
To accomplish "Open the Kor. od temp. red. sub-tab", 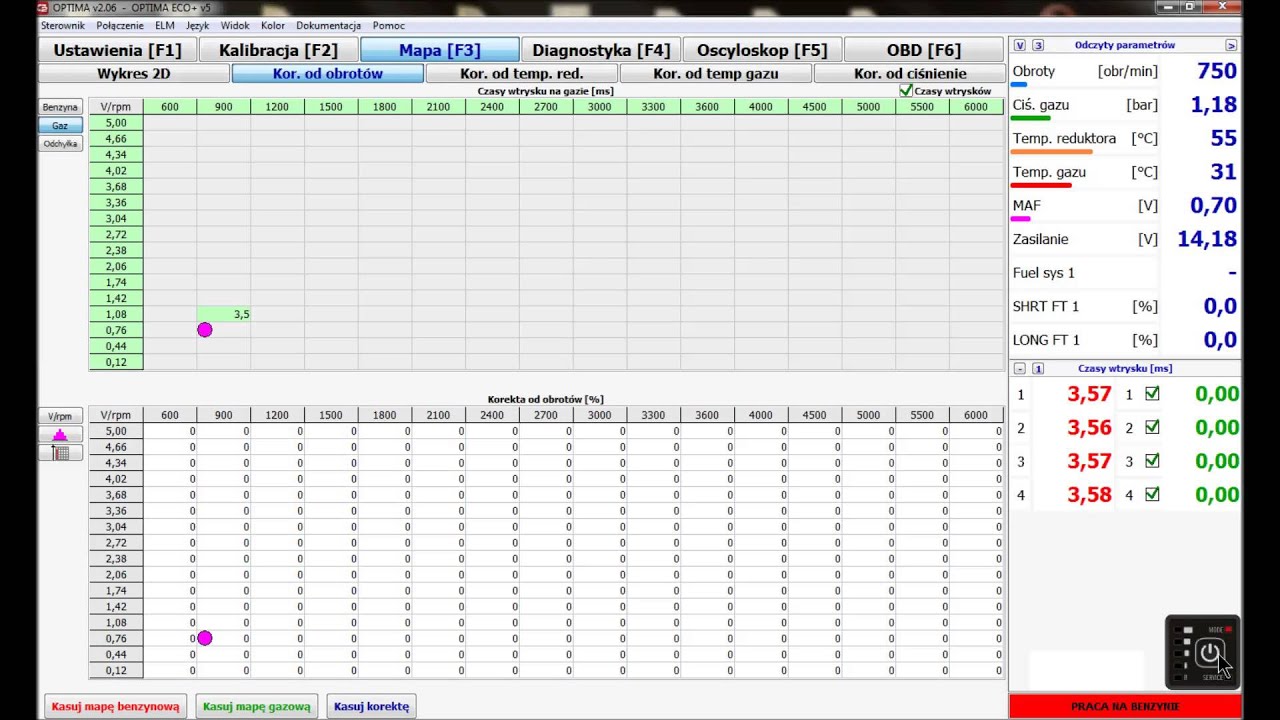I will (x=522, y=73).
